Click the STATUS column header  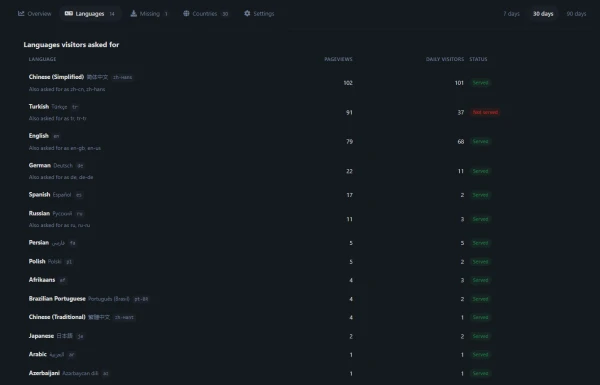point(478,59)
